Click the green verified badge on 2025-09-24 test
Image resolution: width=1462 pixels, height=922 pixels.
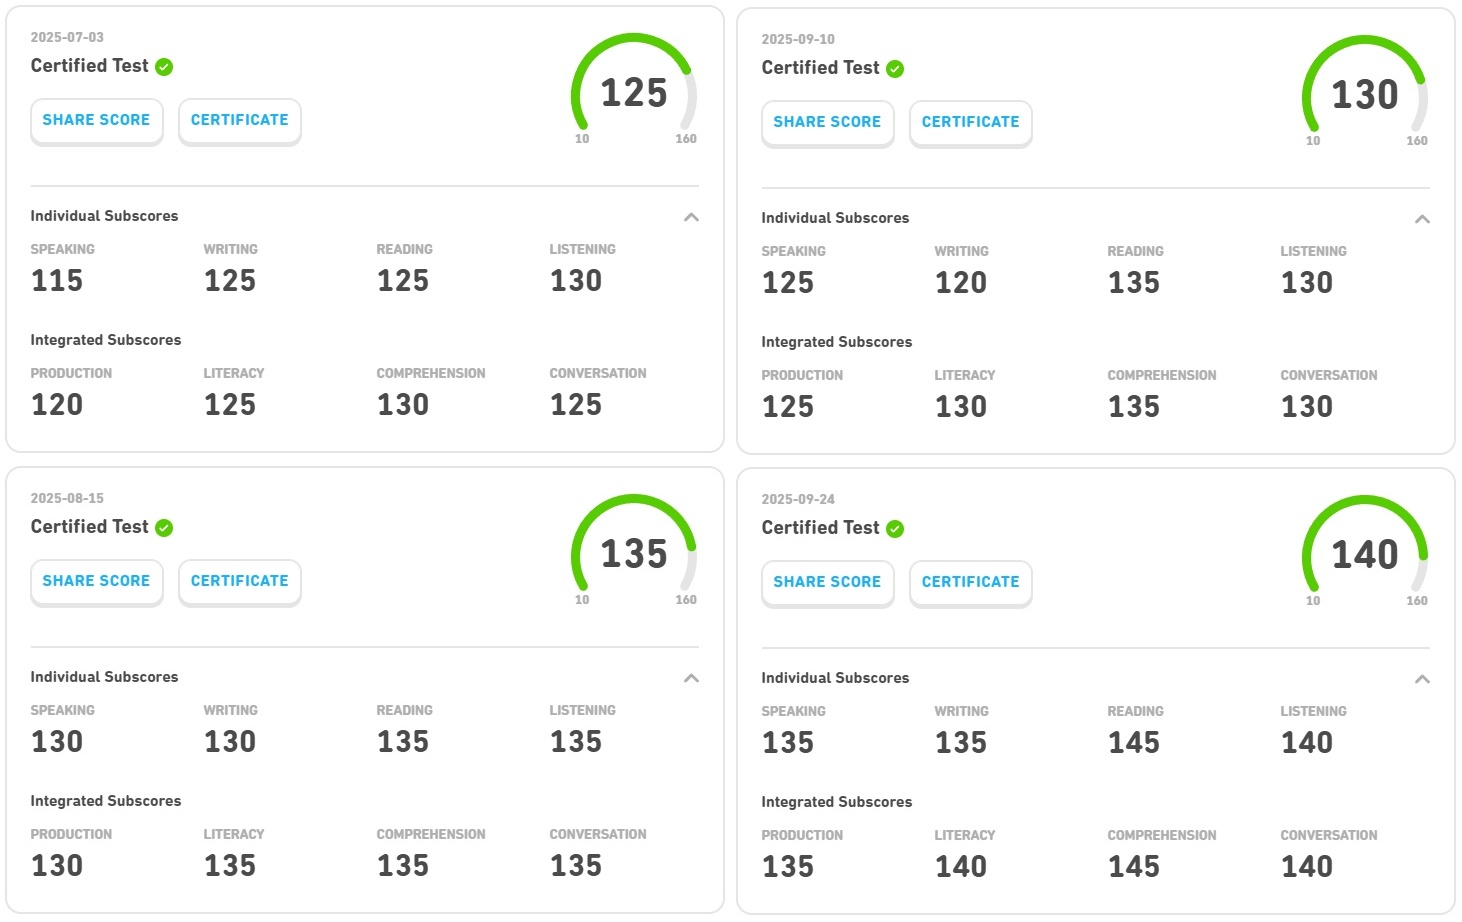(x=896, y=529)
